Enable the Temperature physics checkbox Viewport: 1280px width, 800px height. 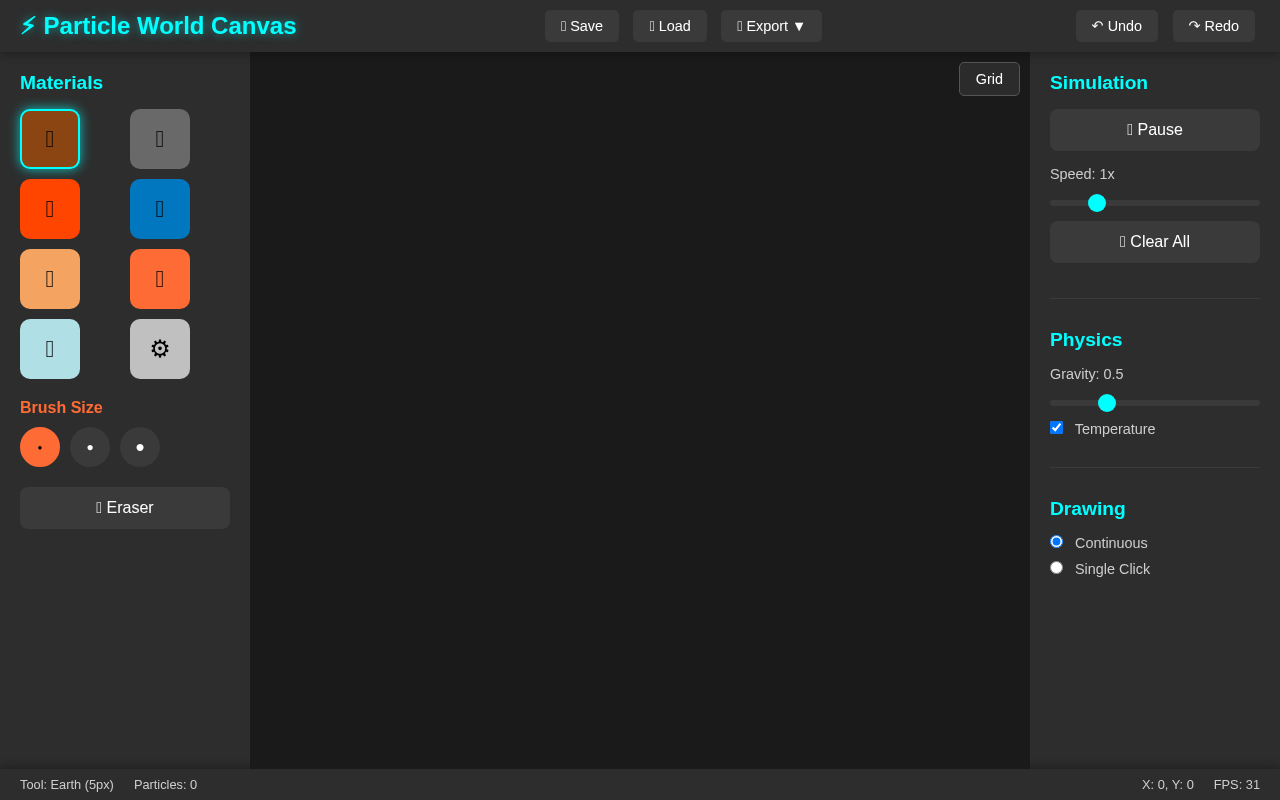(1056, 427)
